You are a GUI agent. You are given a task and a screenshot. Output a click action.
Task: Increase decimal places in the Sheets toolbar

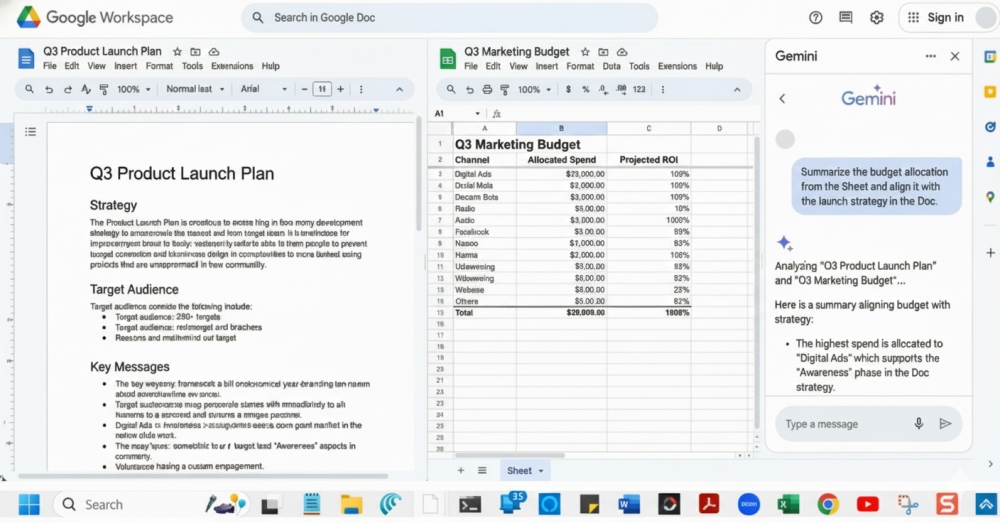621,89
